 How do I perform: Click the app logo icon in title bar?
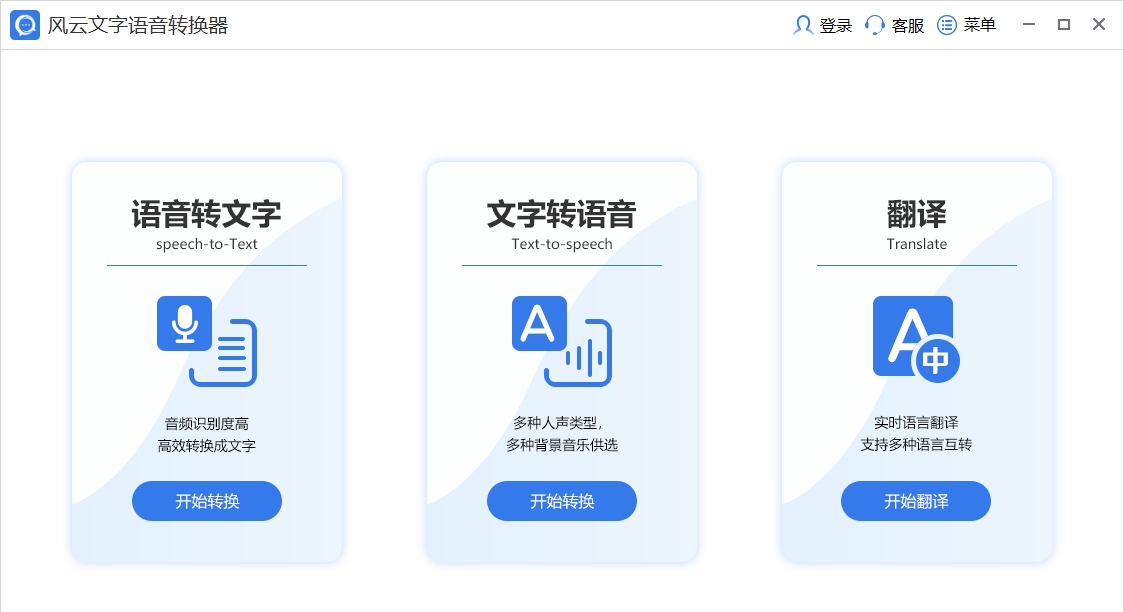point(25,25)
